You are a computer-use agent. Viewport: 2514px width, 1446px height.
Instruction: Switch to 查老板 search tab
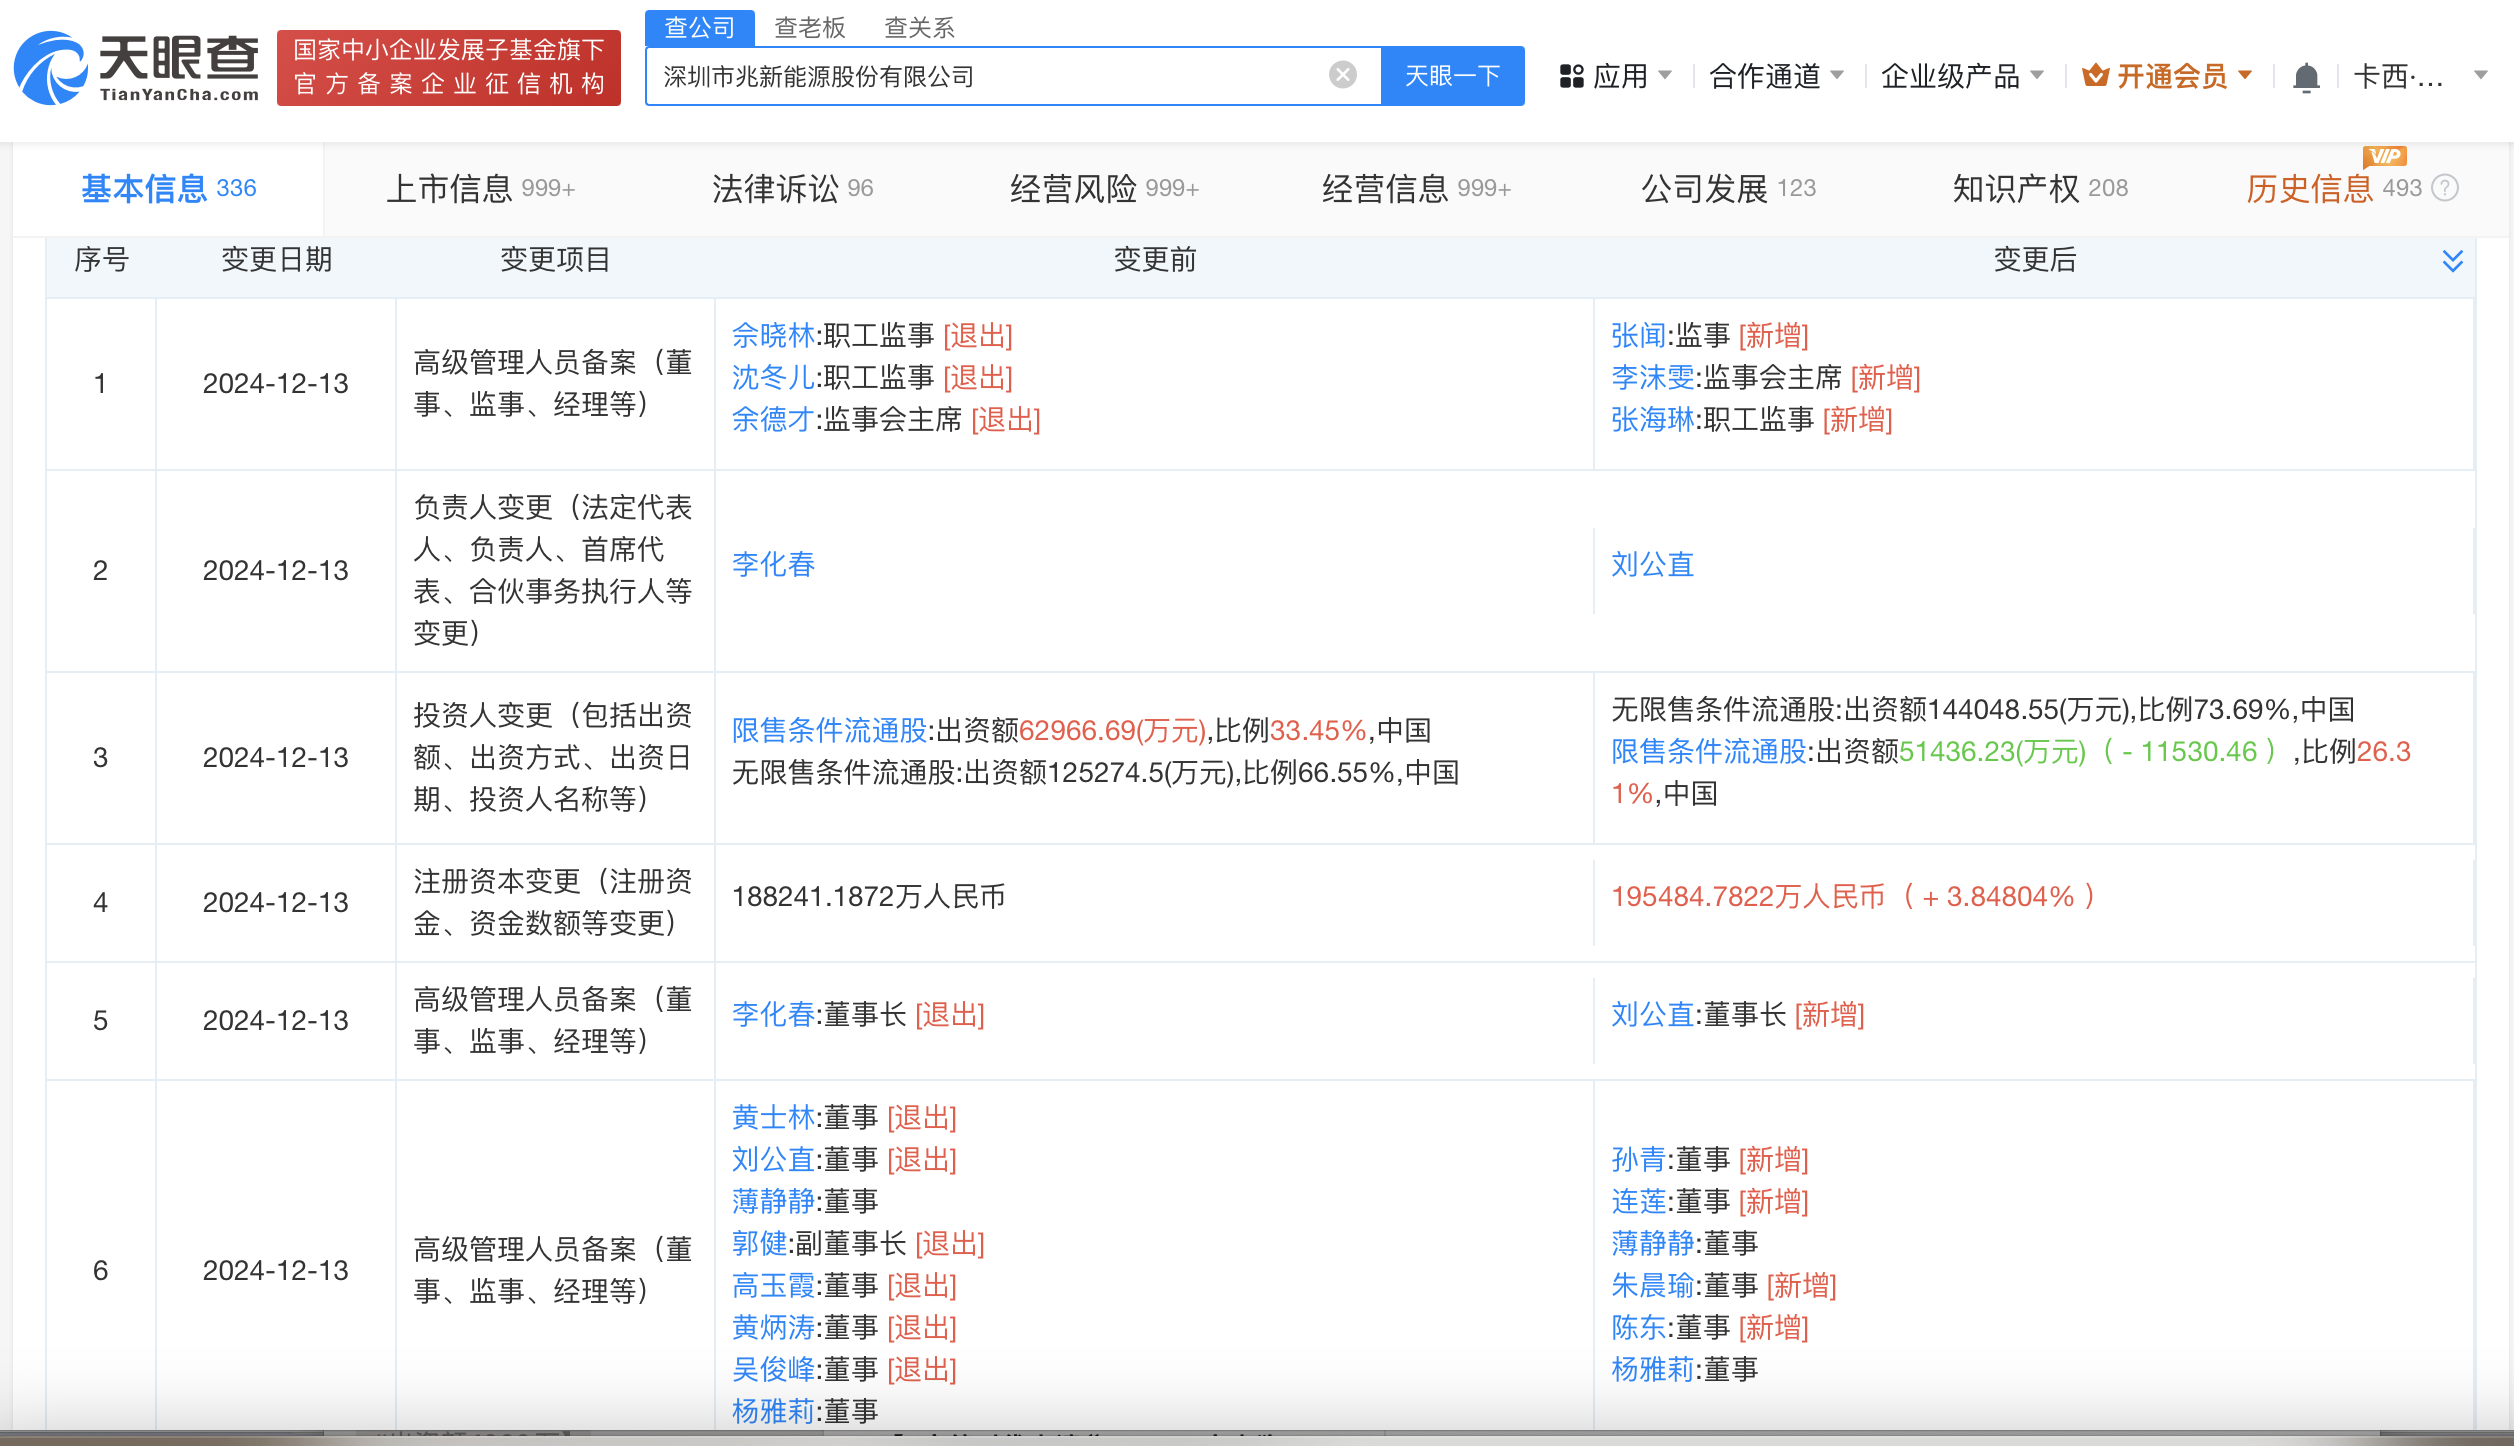pos(810,28)
